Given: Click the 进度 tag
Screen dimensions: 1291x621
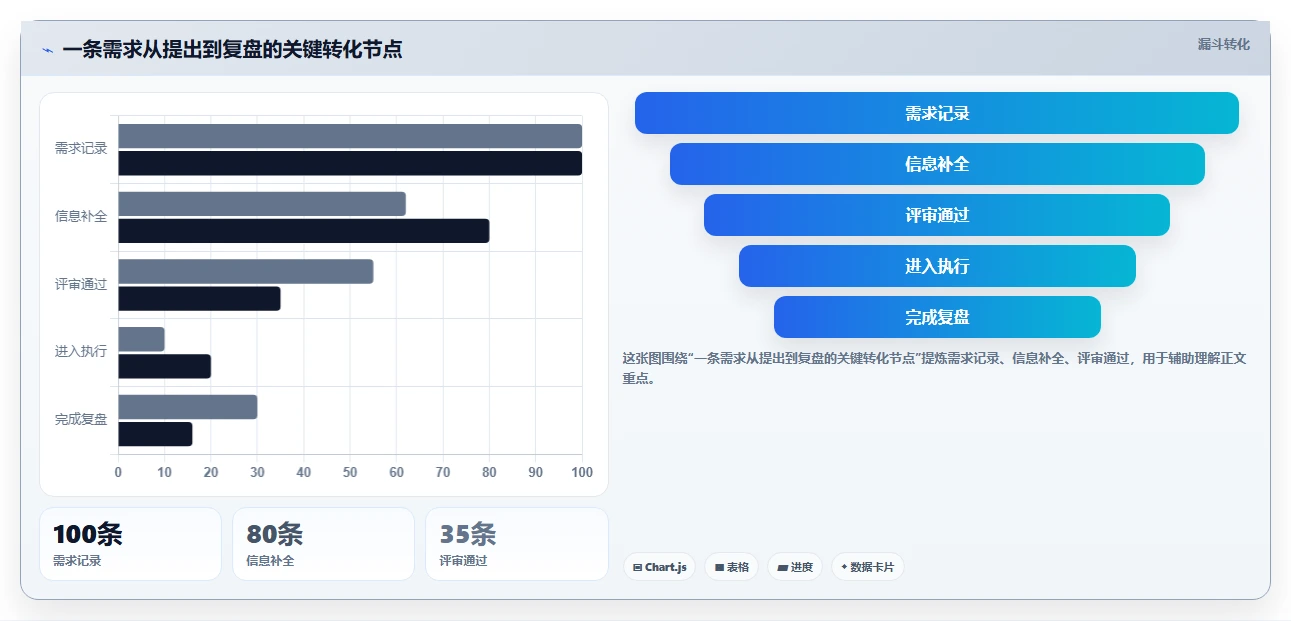Looking at the screenshot, I should tap(795, 567).
